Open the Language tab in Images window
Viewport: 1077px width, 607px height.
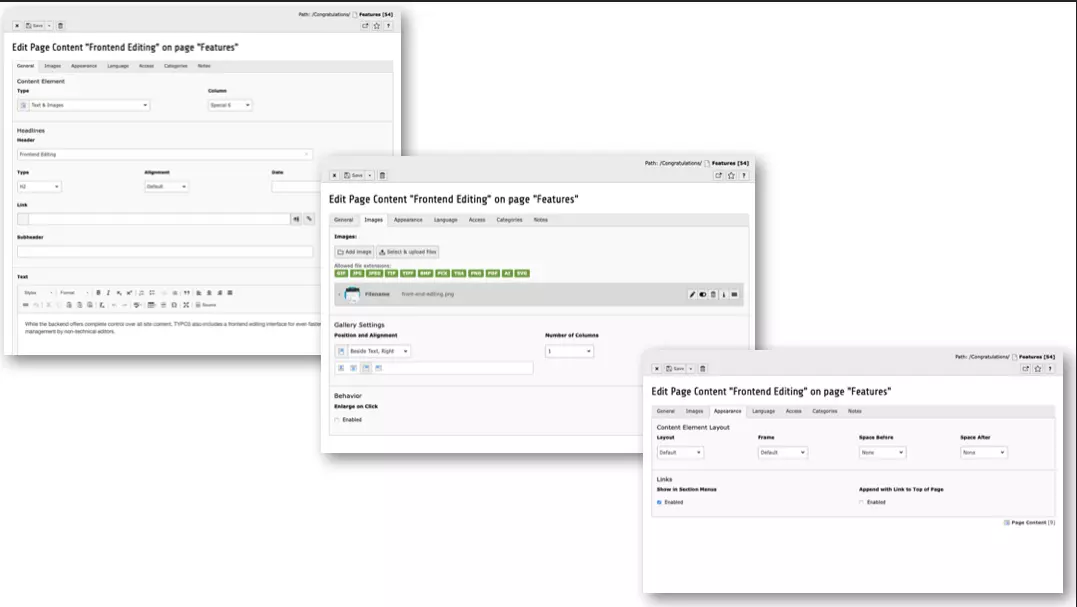click(x=446, y=220)
